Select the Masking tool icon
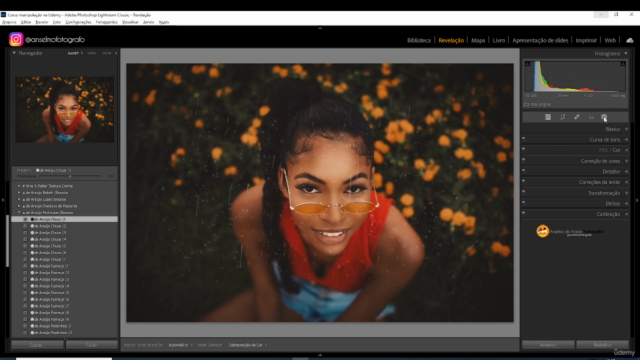This screenshot has height=360, width=640. [604, 117]
